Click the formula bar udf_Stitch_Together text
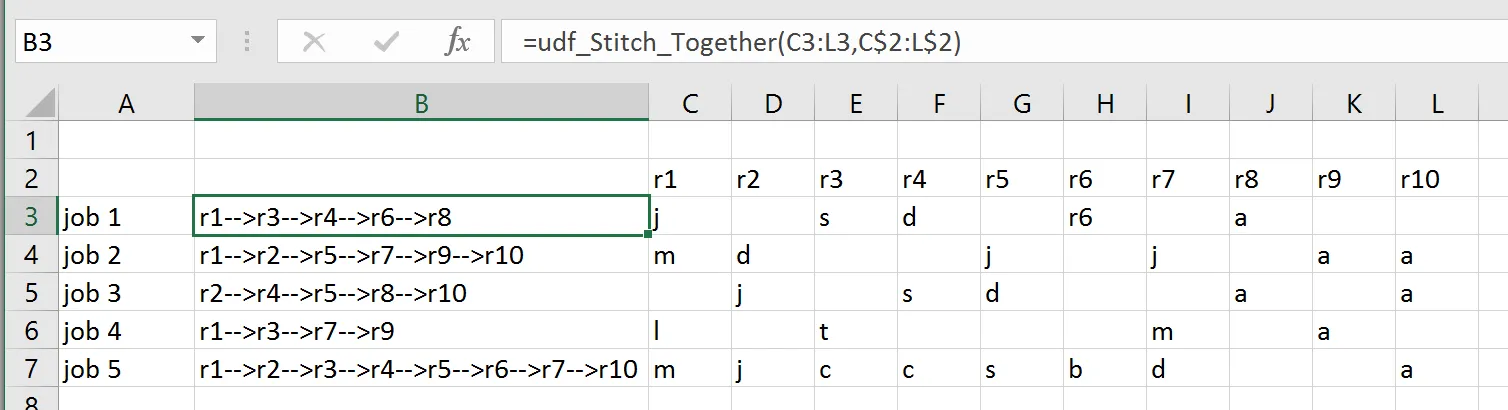The height and width of the screenshot is (410, 1508). click(740, 42)
